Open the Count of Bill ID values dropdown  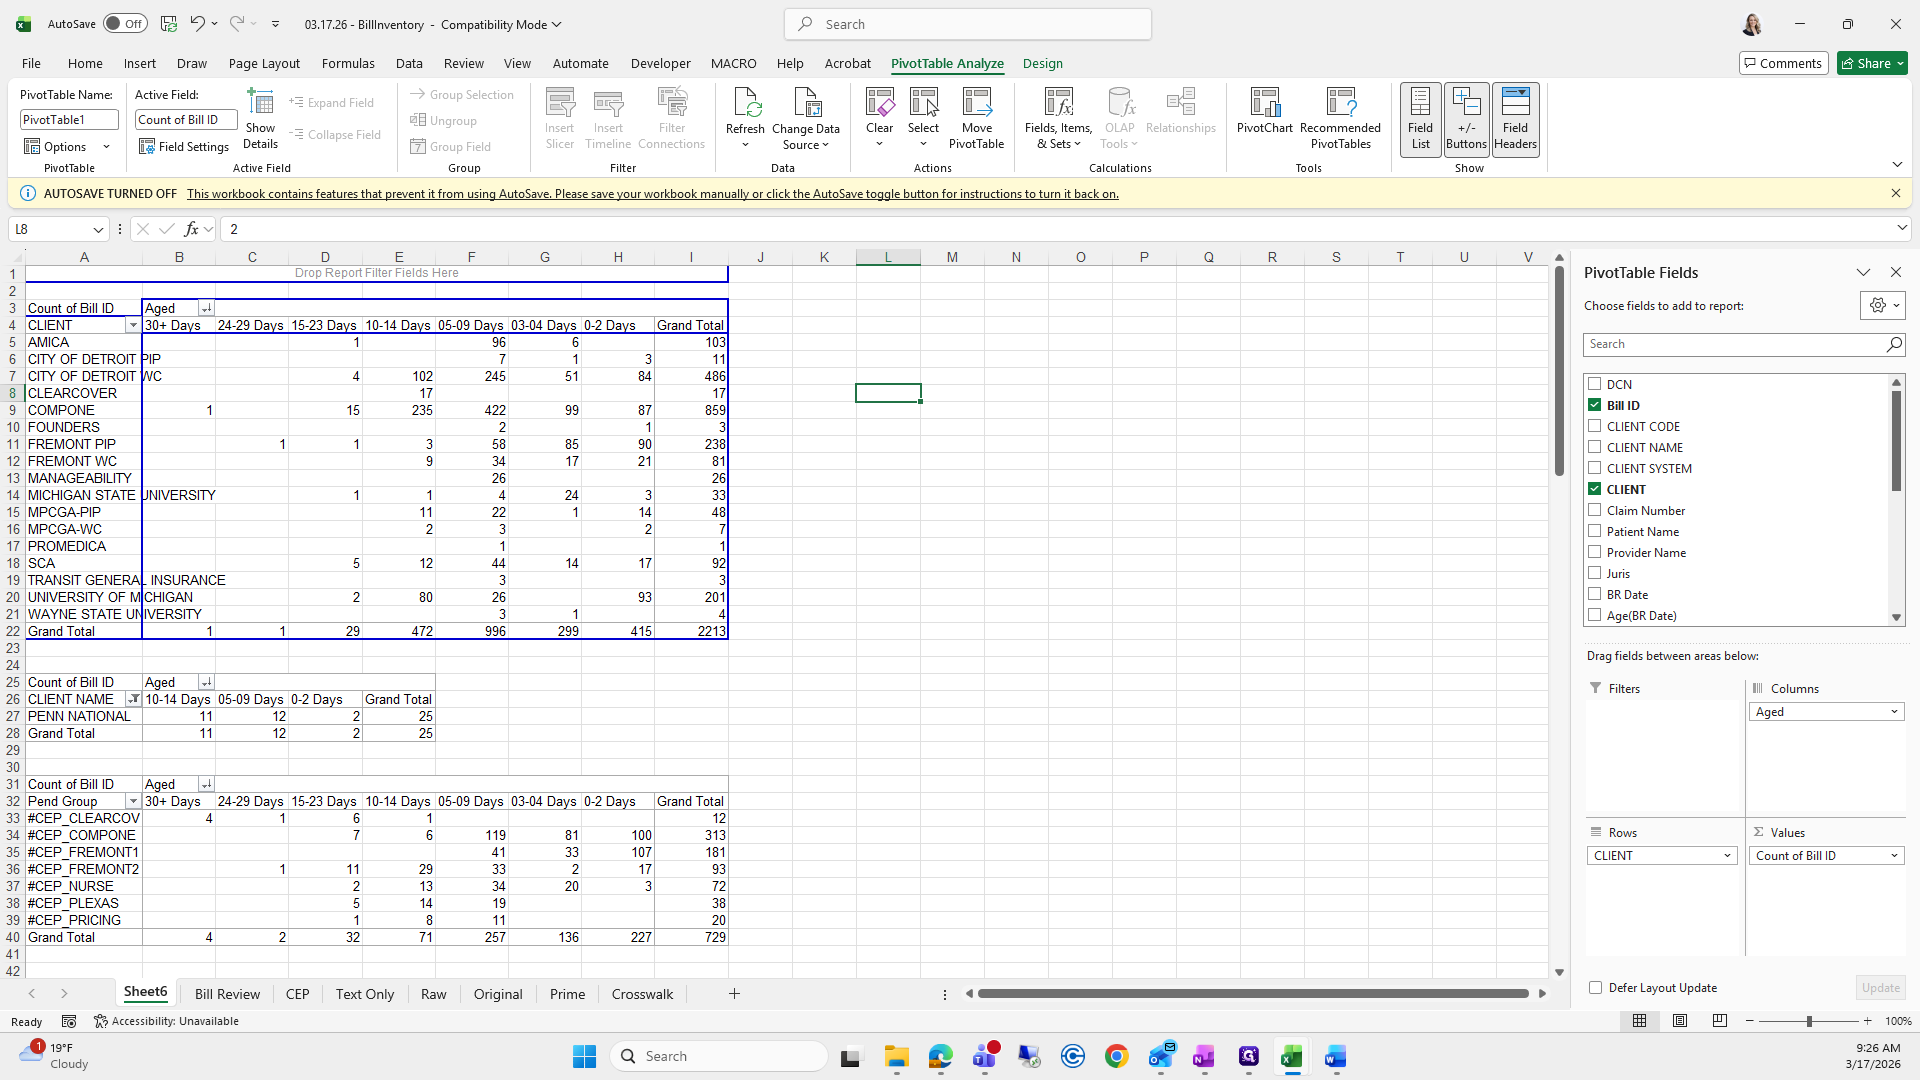click(x=1893, y=856)
